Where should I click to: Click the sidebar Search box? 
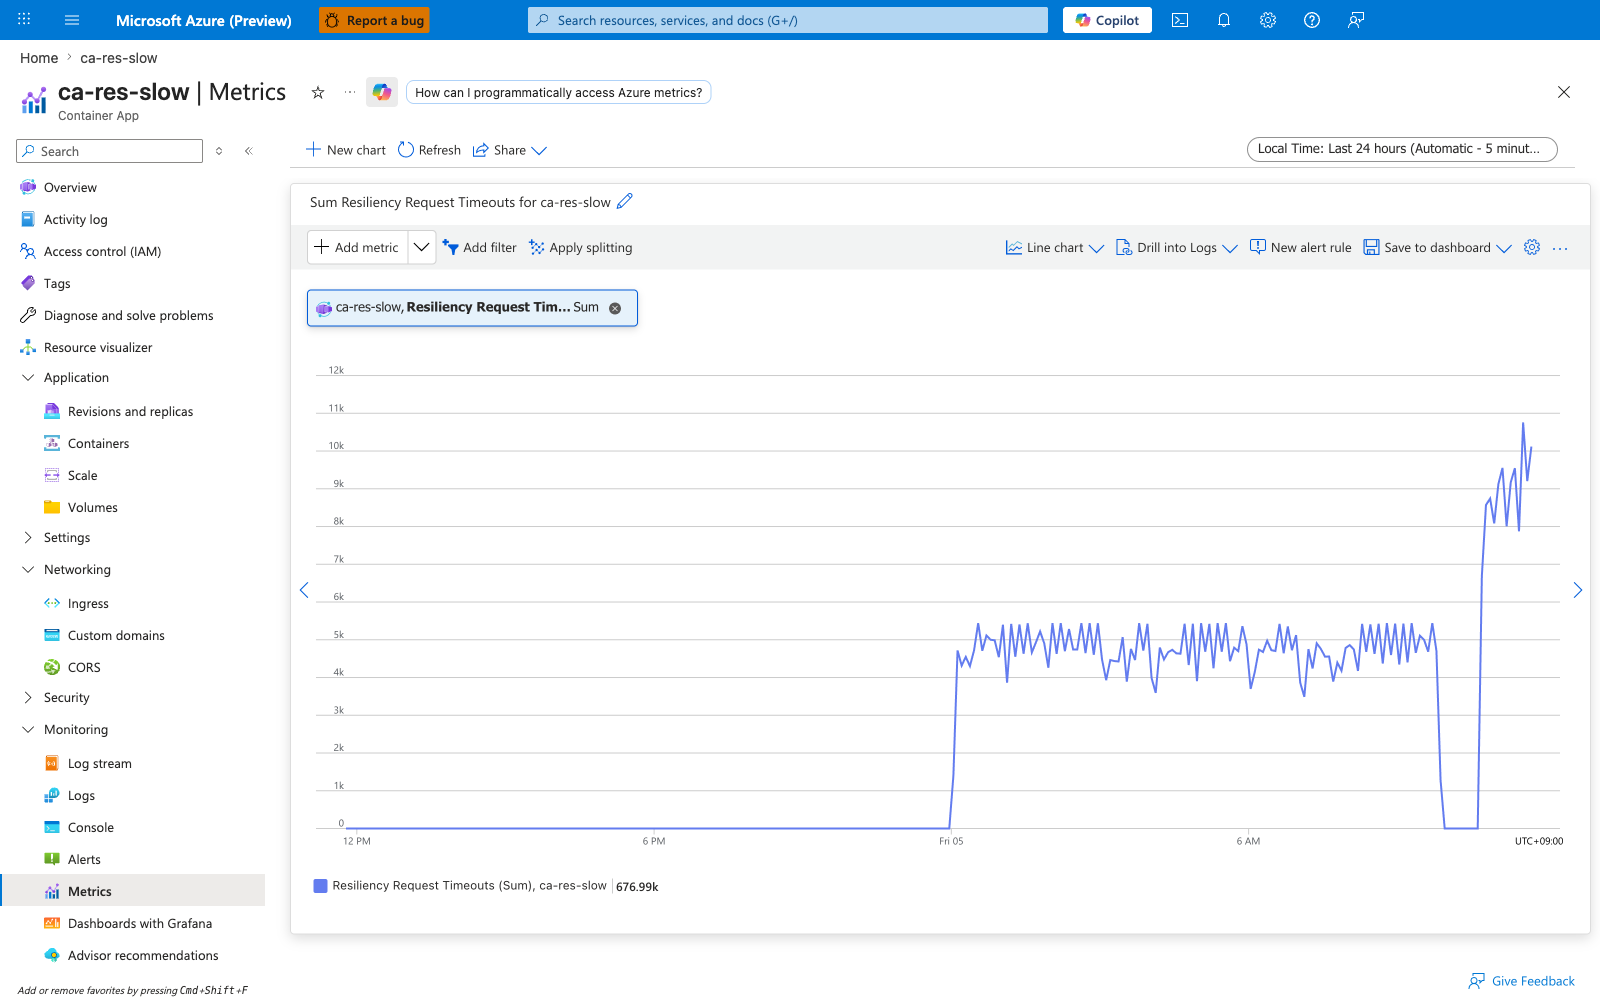point(110,151)
